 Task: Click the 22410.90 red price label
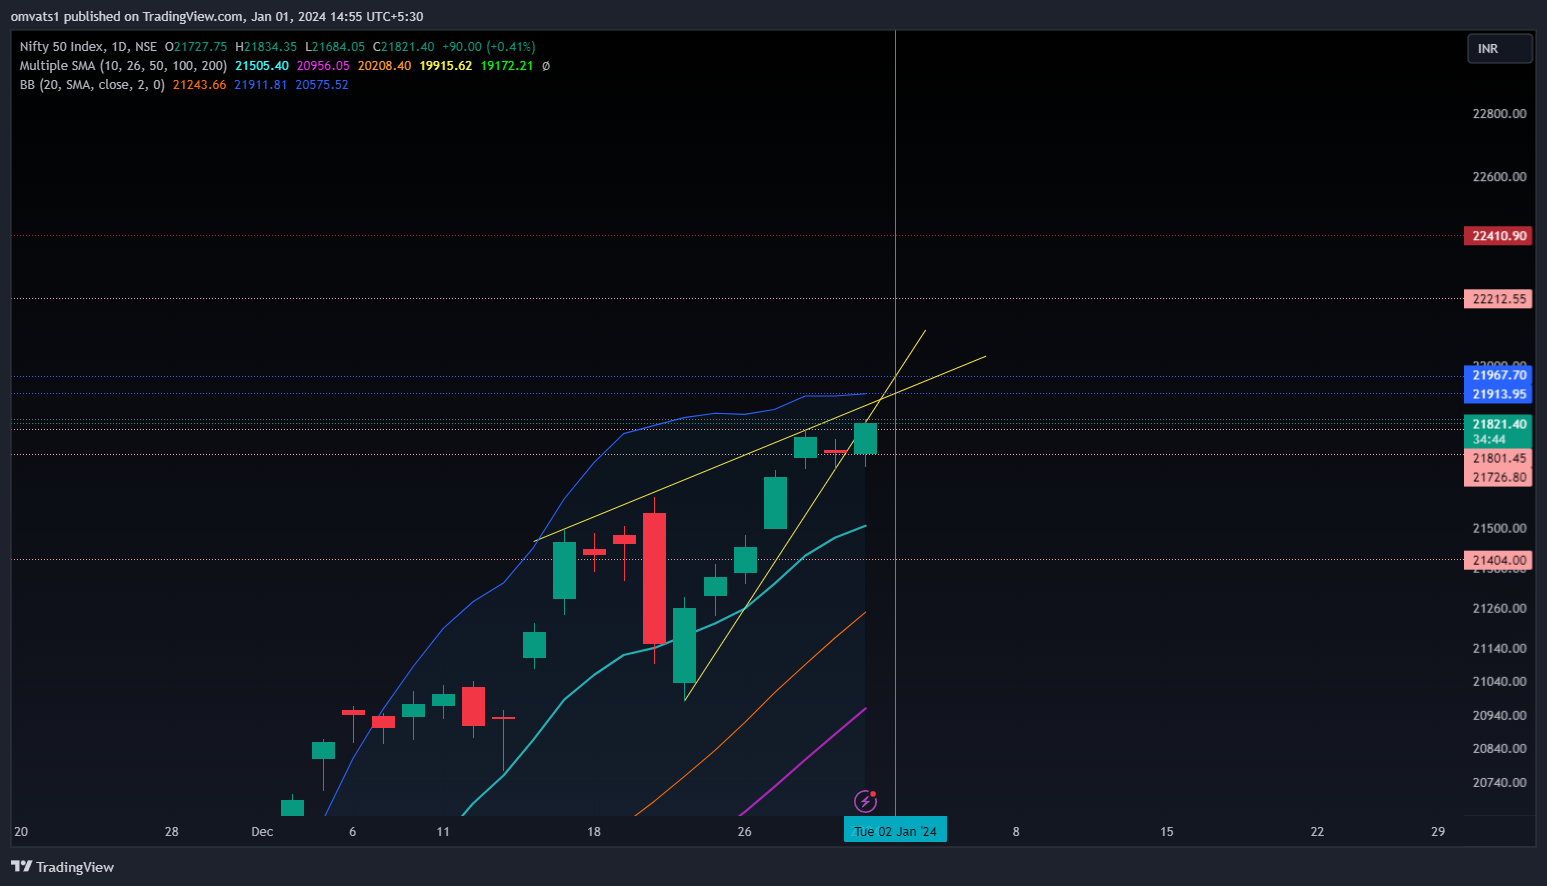coord(1498,236)
